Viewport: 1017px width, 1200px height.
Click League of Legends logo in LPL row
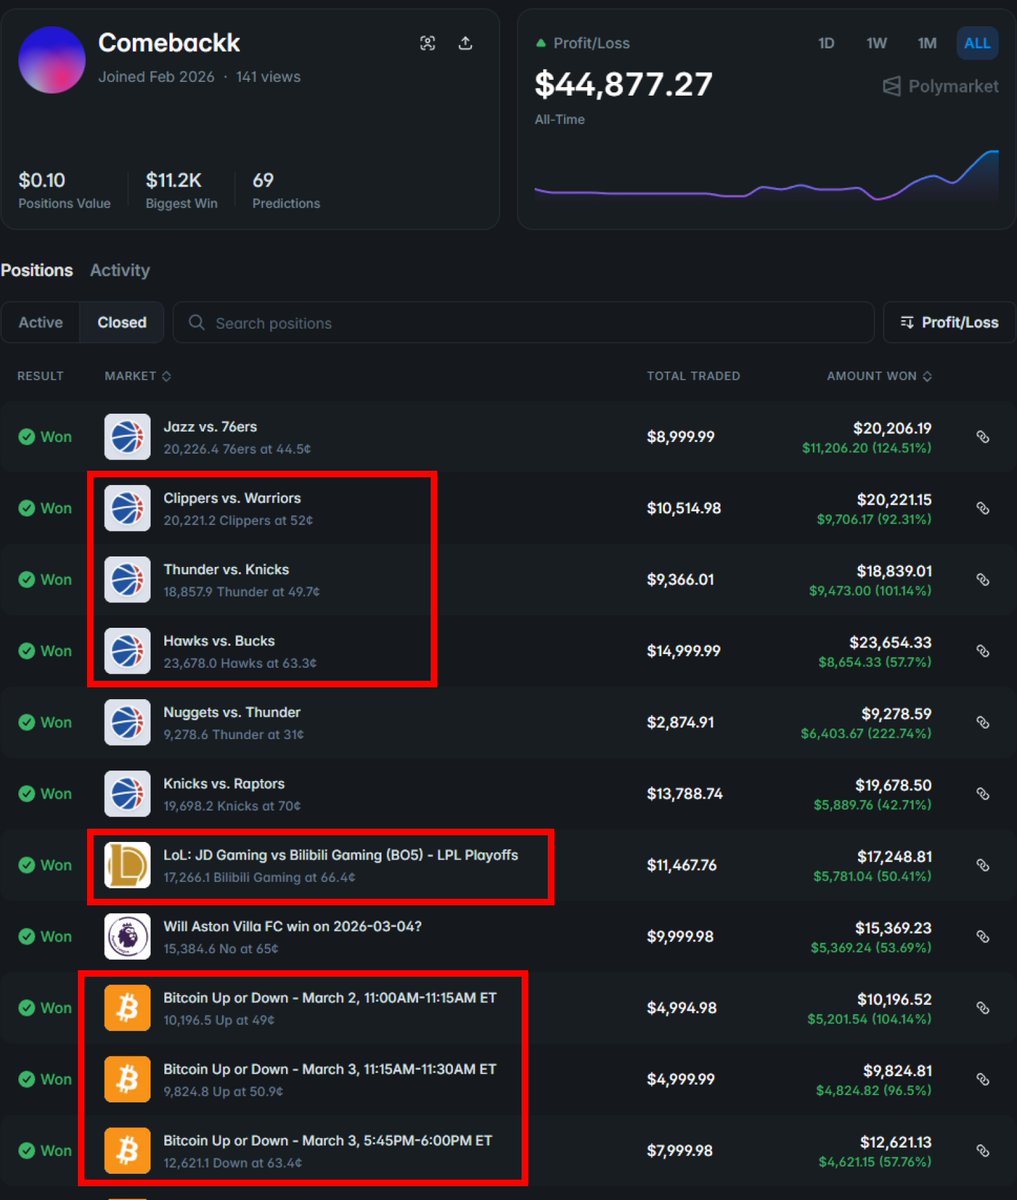pyautogui.click(x=127, y=865)
